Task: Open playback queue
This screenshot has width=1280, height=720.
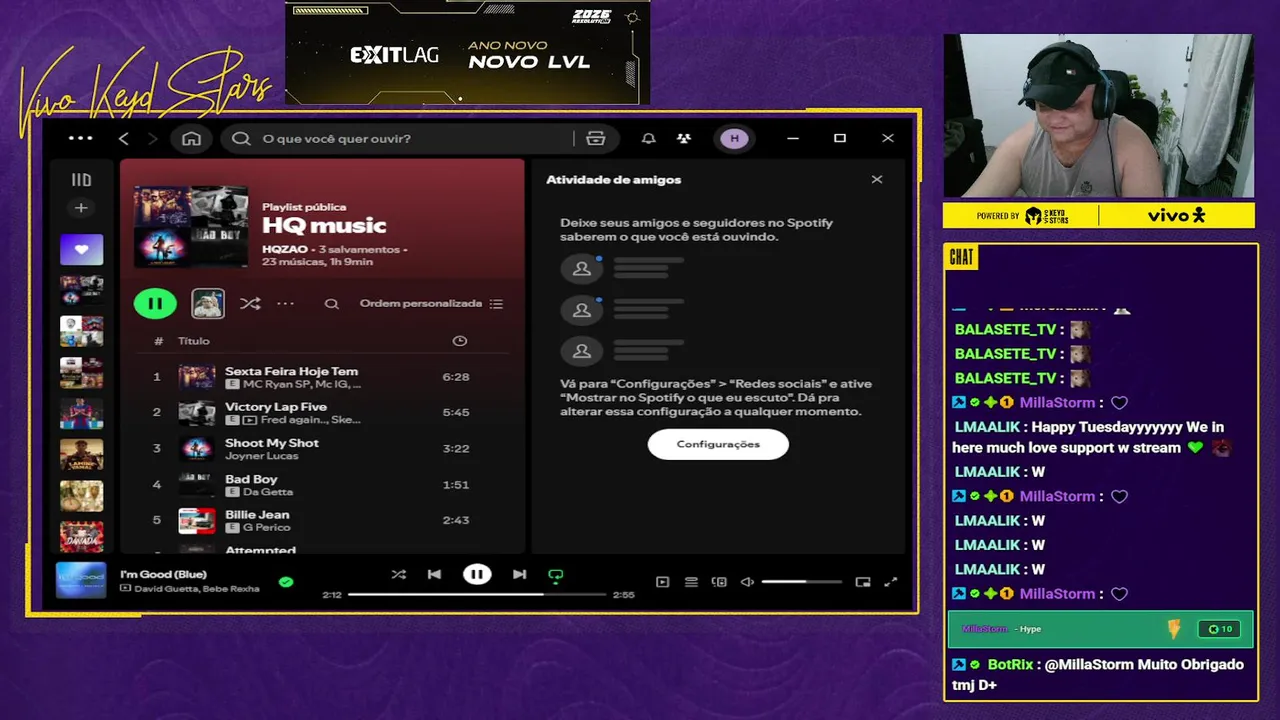Action: pyautogui.click(x=691, y=581)
